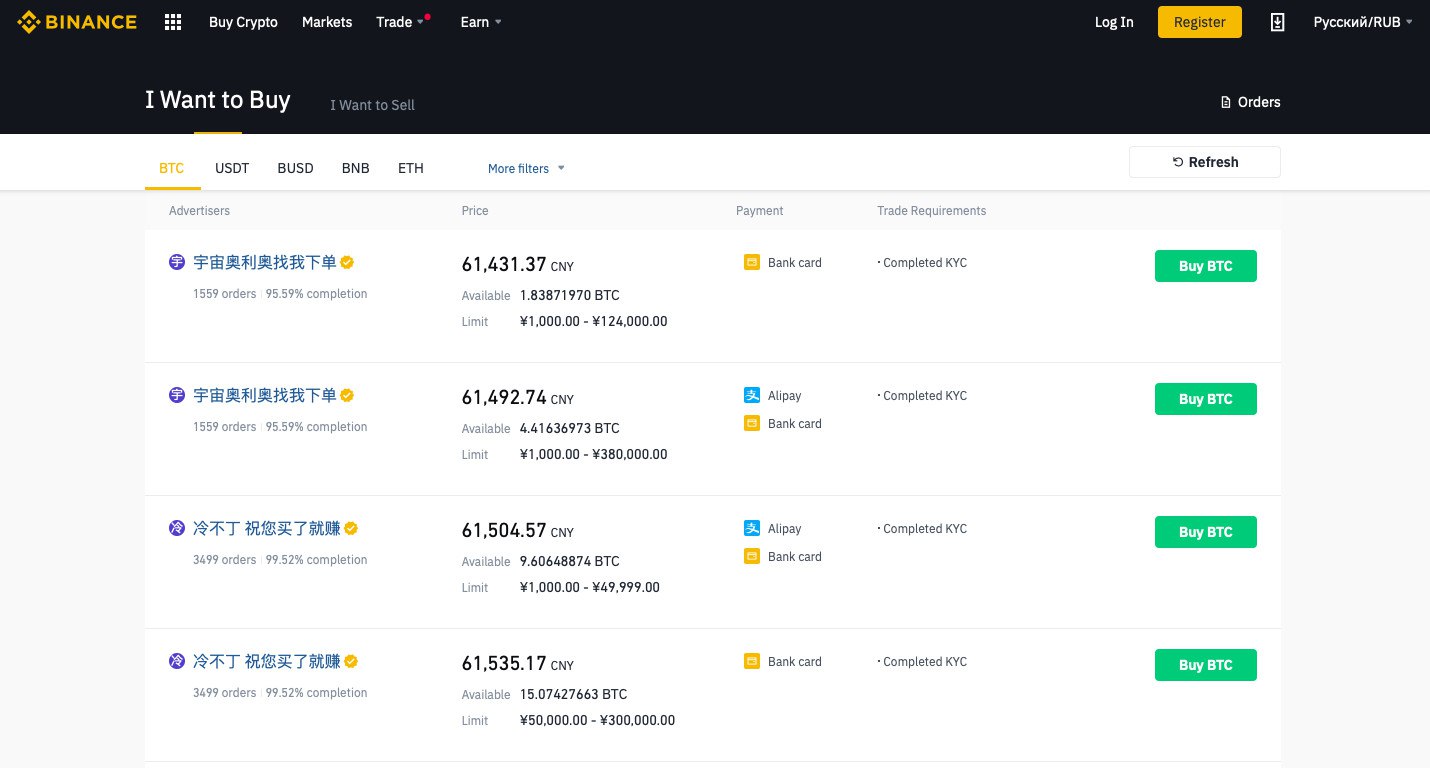Click verified badge in the 61,535.17 row
The width and height of the screenshot is (1430, 768).
351,661
